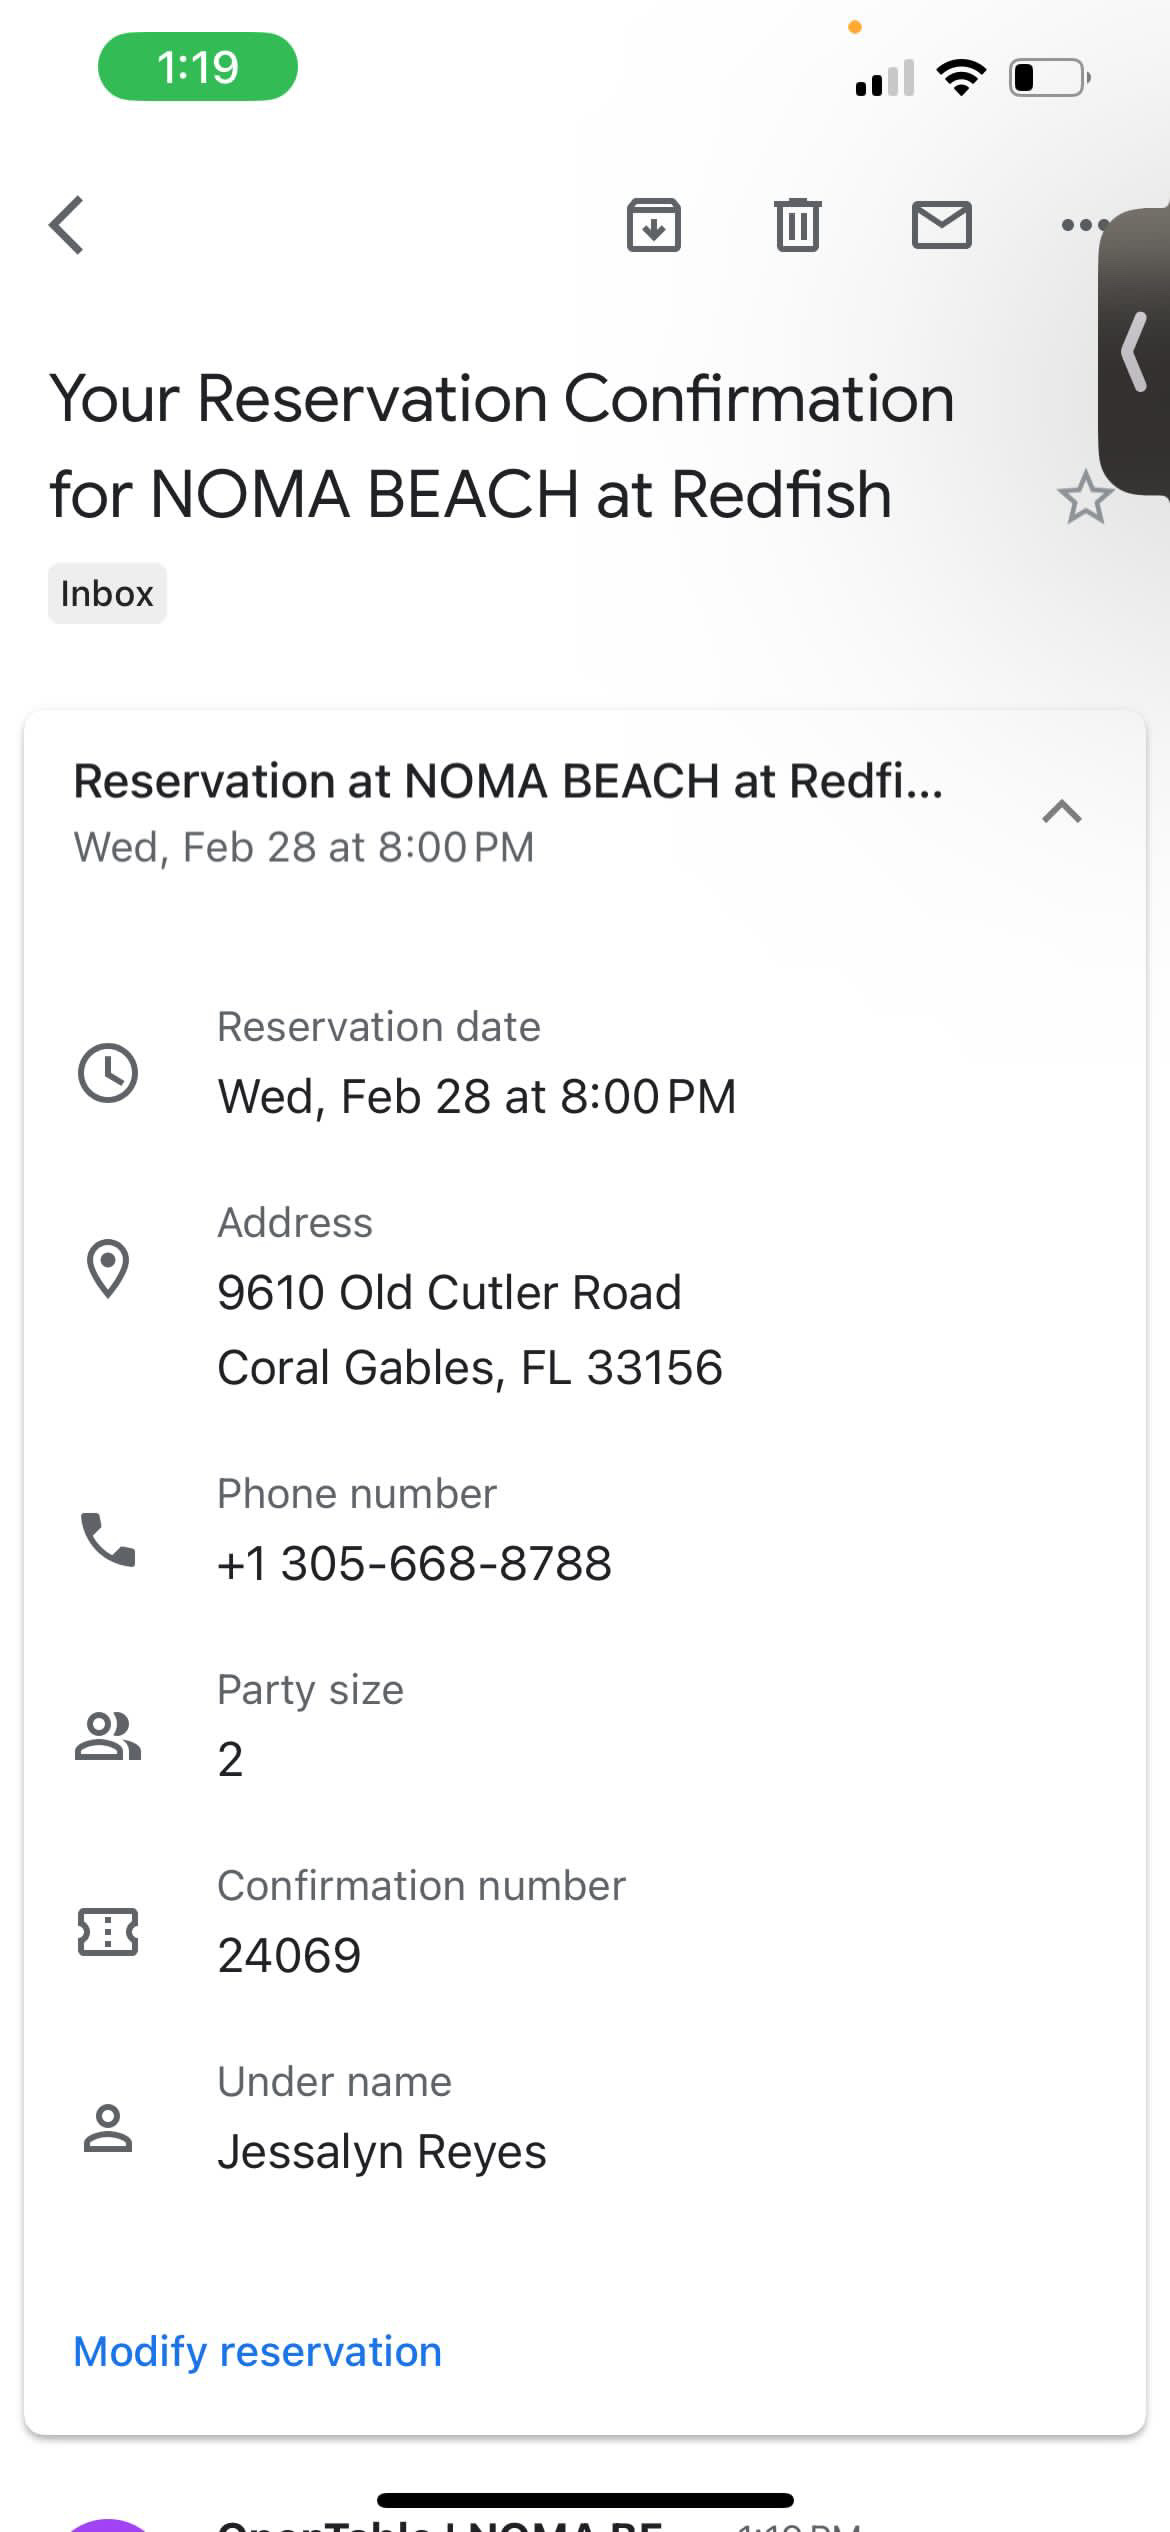Tap the party size people icon
1170x2532 pixels.
click(x=108, y=1735)
